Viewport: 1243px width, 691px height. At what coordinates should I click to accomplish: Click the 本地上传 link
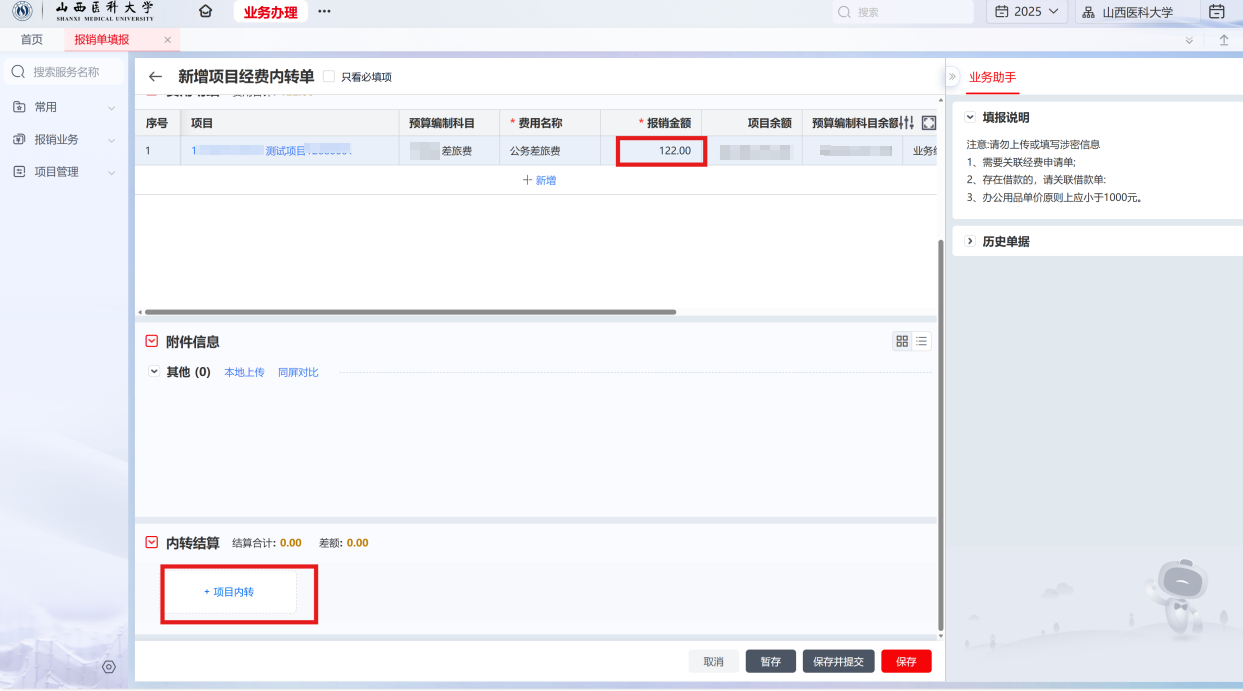pyautogui.click(x=244, y=372)
